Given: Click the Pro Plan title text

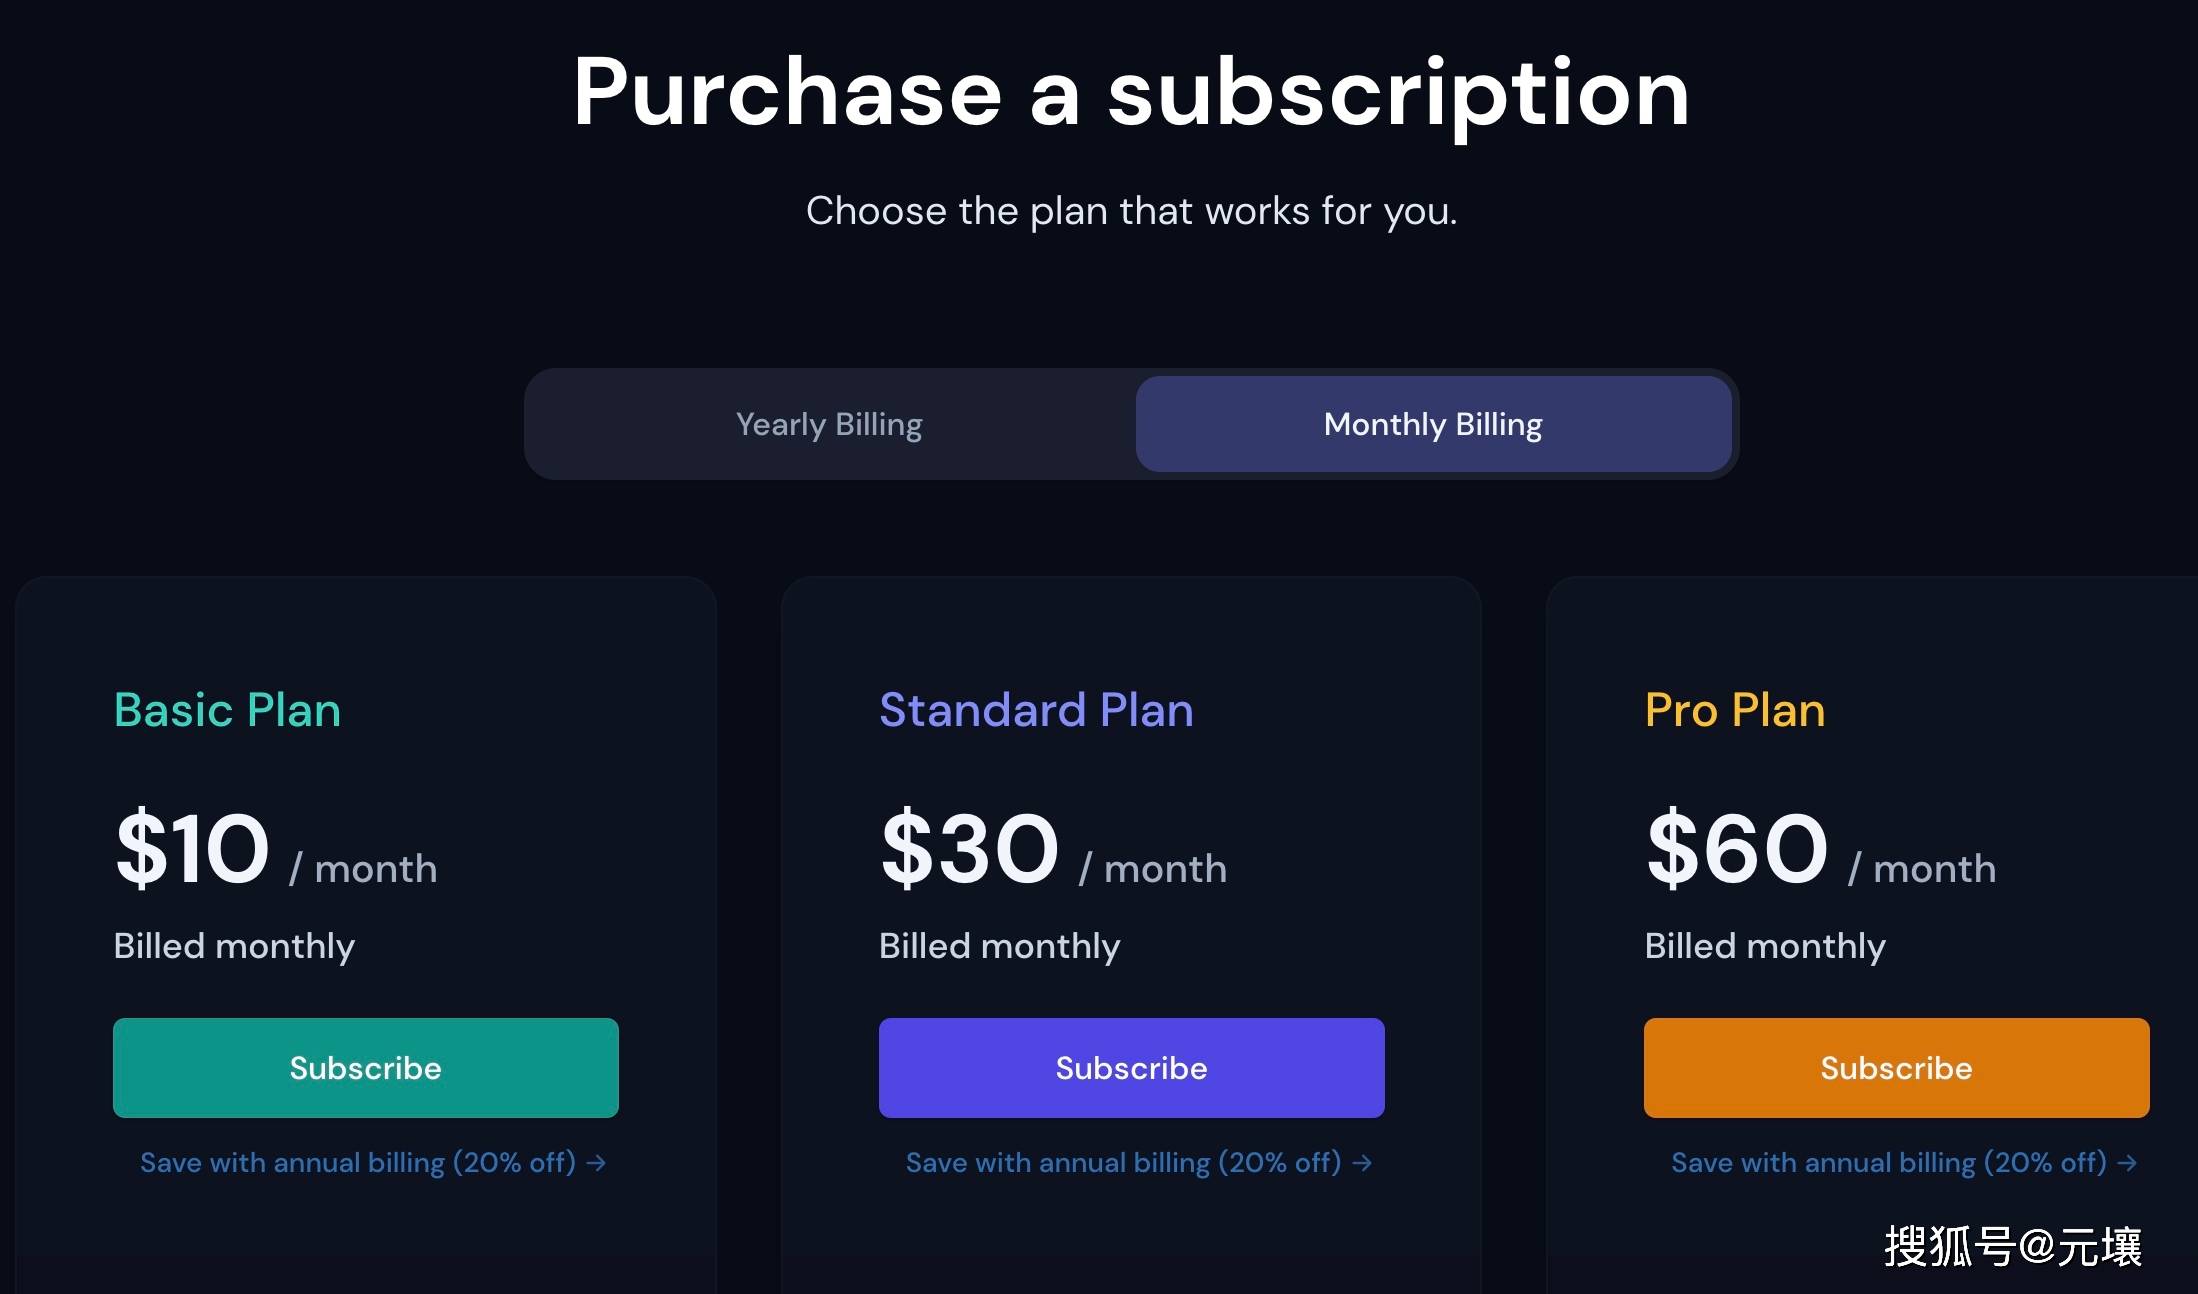Looking at the screenshot, I should (1735, 710).
